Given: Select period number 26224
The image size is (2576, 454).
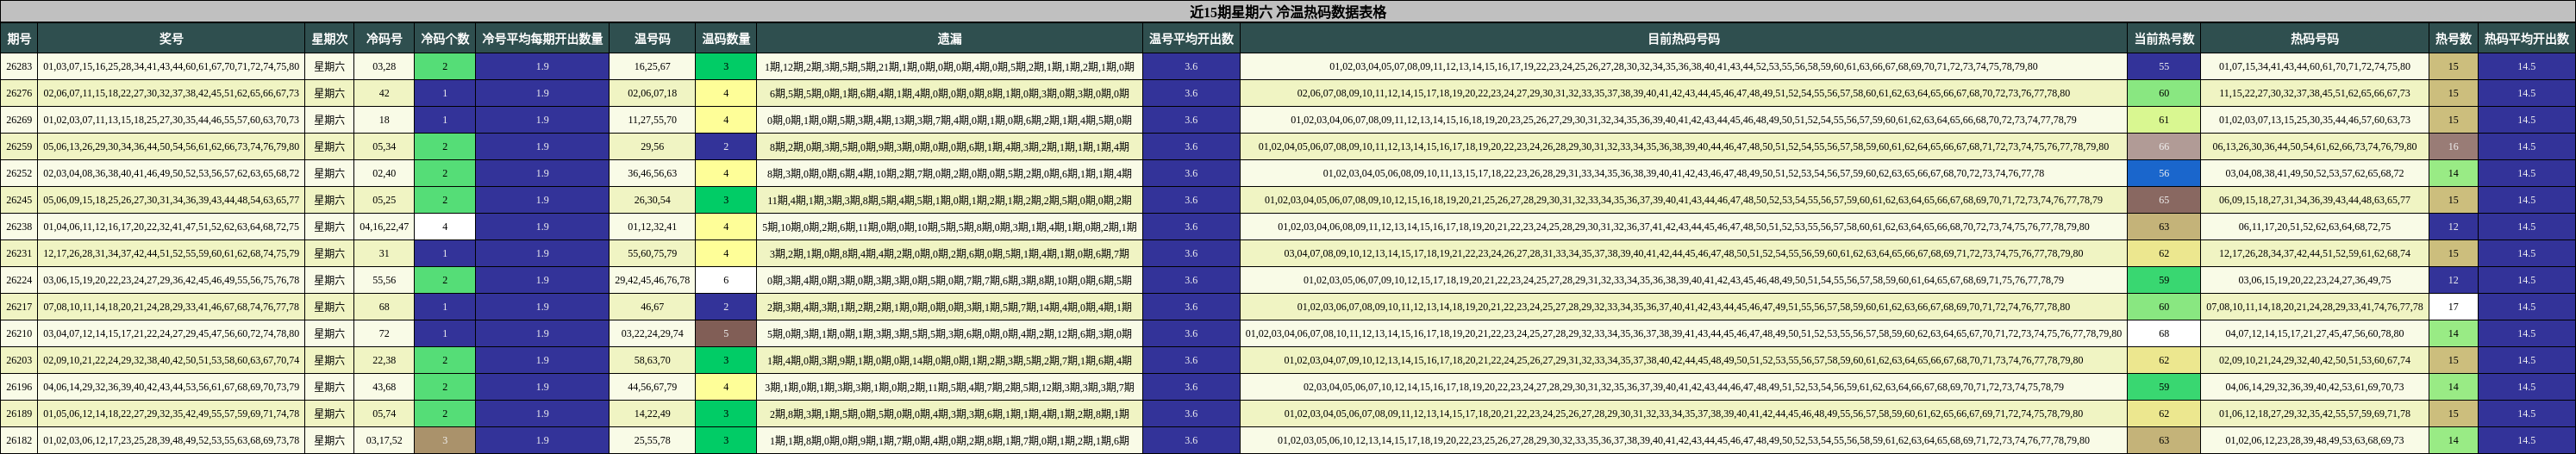Looking at the screenshot, I should click(x=19, y=280).
